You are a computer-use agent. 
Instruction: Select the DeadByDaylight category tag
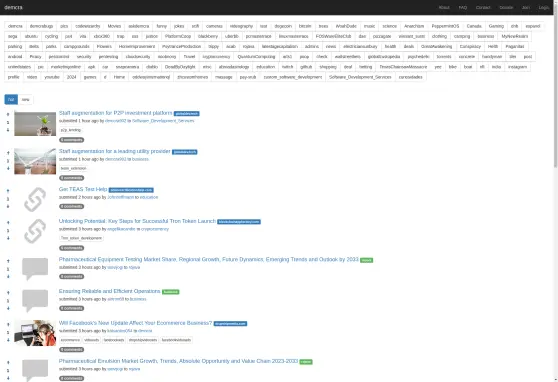pyautogui.click(x=180, y=67)
